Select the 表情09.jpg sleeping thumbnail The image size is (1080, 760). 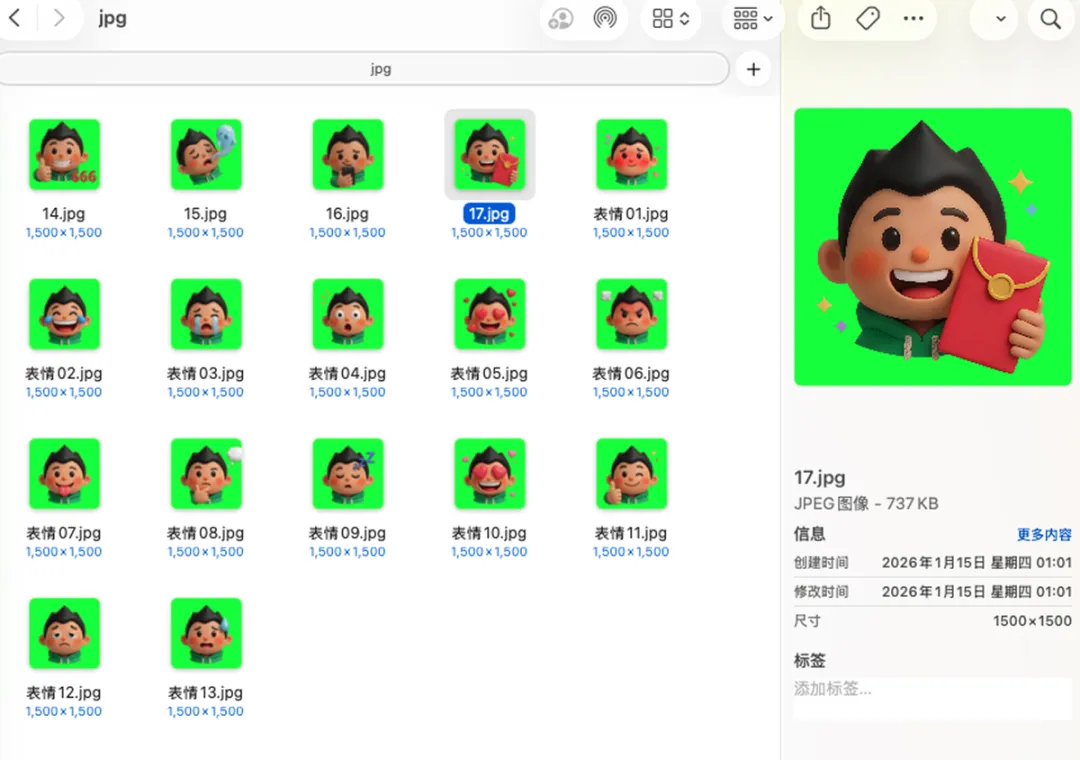(348, 473)
